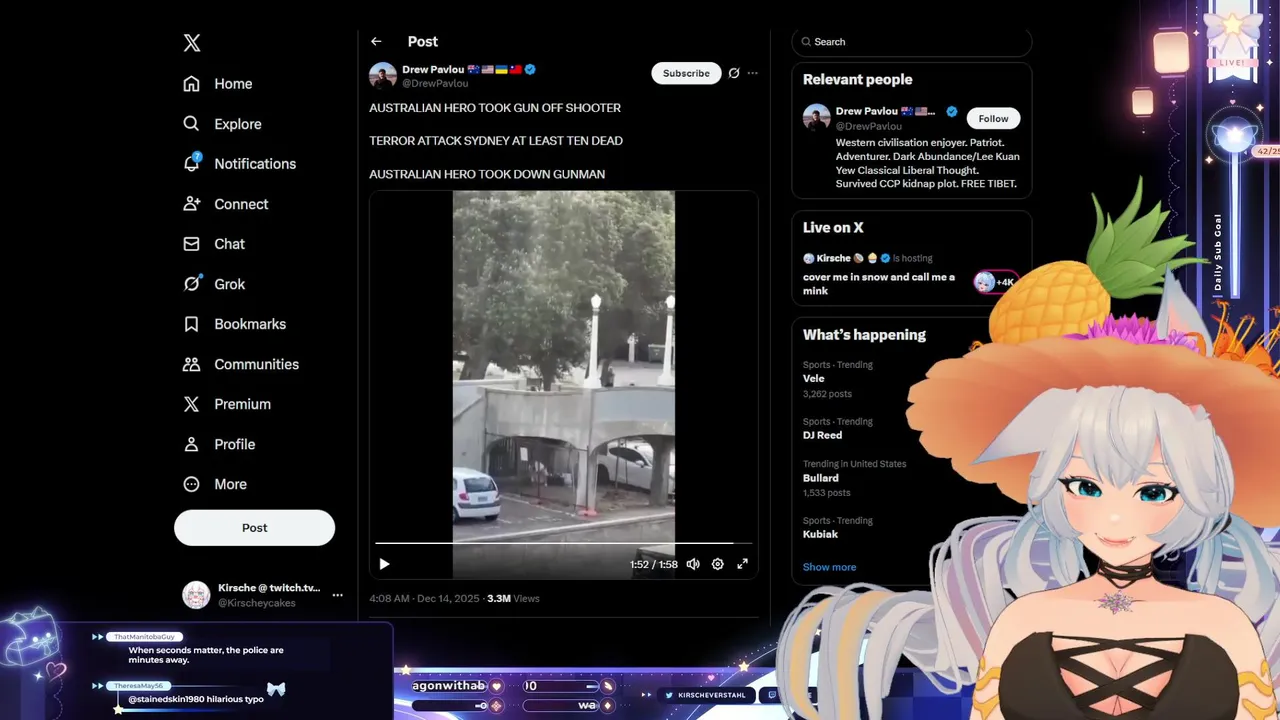This screenshot has height=720, width=1280.
Task: Click the Kirsche account avatar
Action: [x=196, y=595]
